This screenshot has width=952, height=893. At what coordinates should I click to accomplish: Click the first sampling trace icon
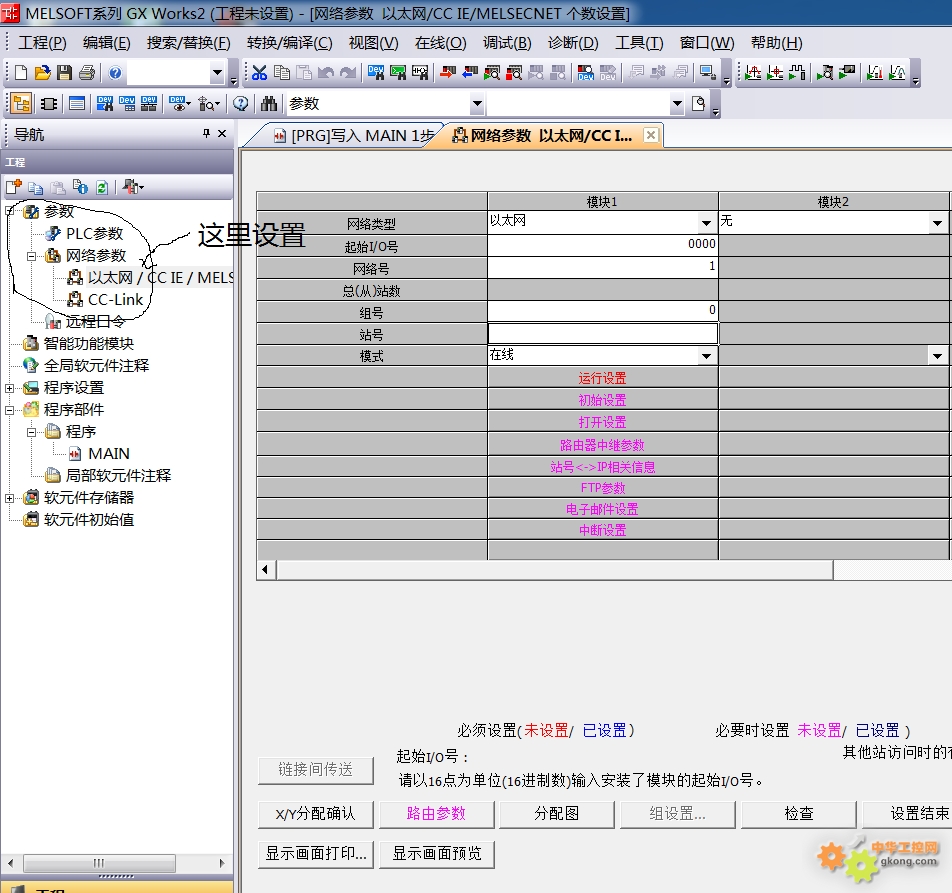pos(753,73)
